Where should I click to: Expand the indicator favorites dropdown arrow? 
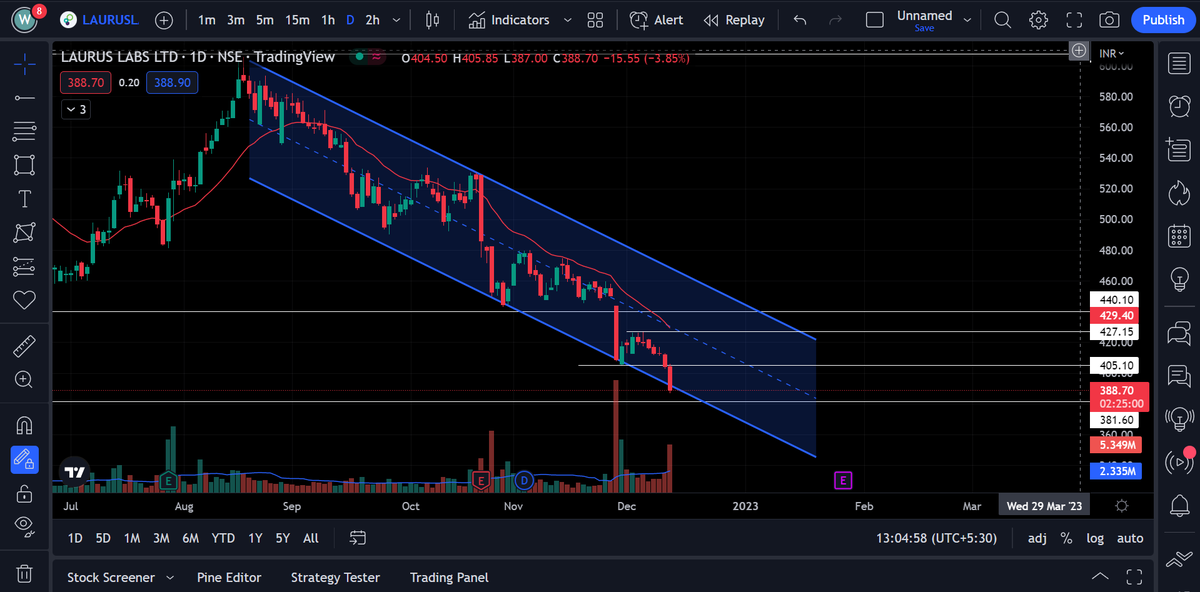[568, 20]
